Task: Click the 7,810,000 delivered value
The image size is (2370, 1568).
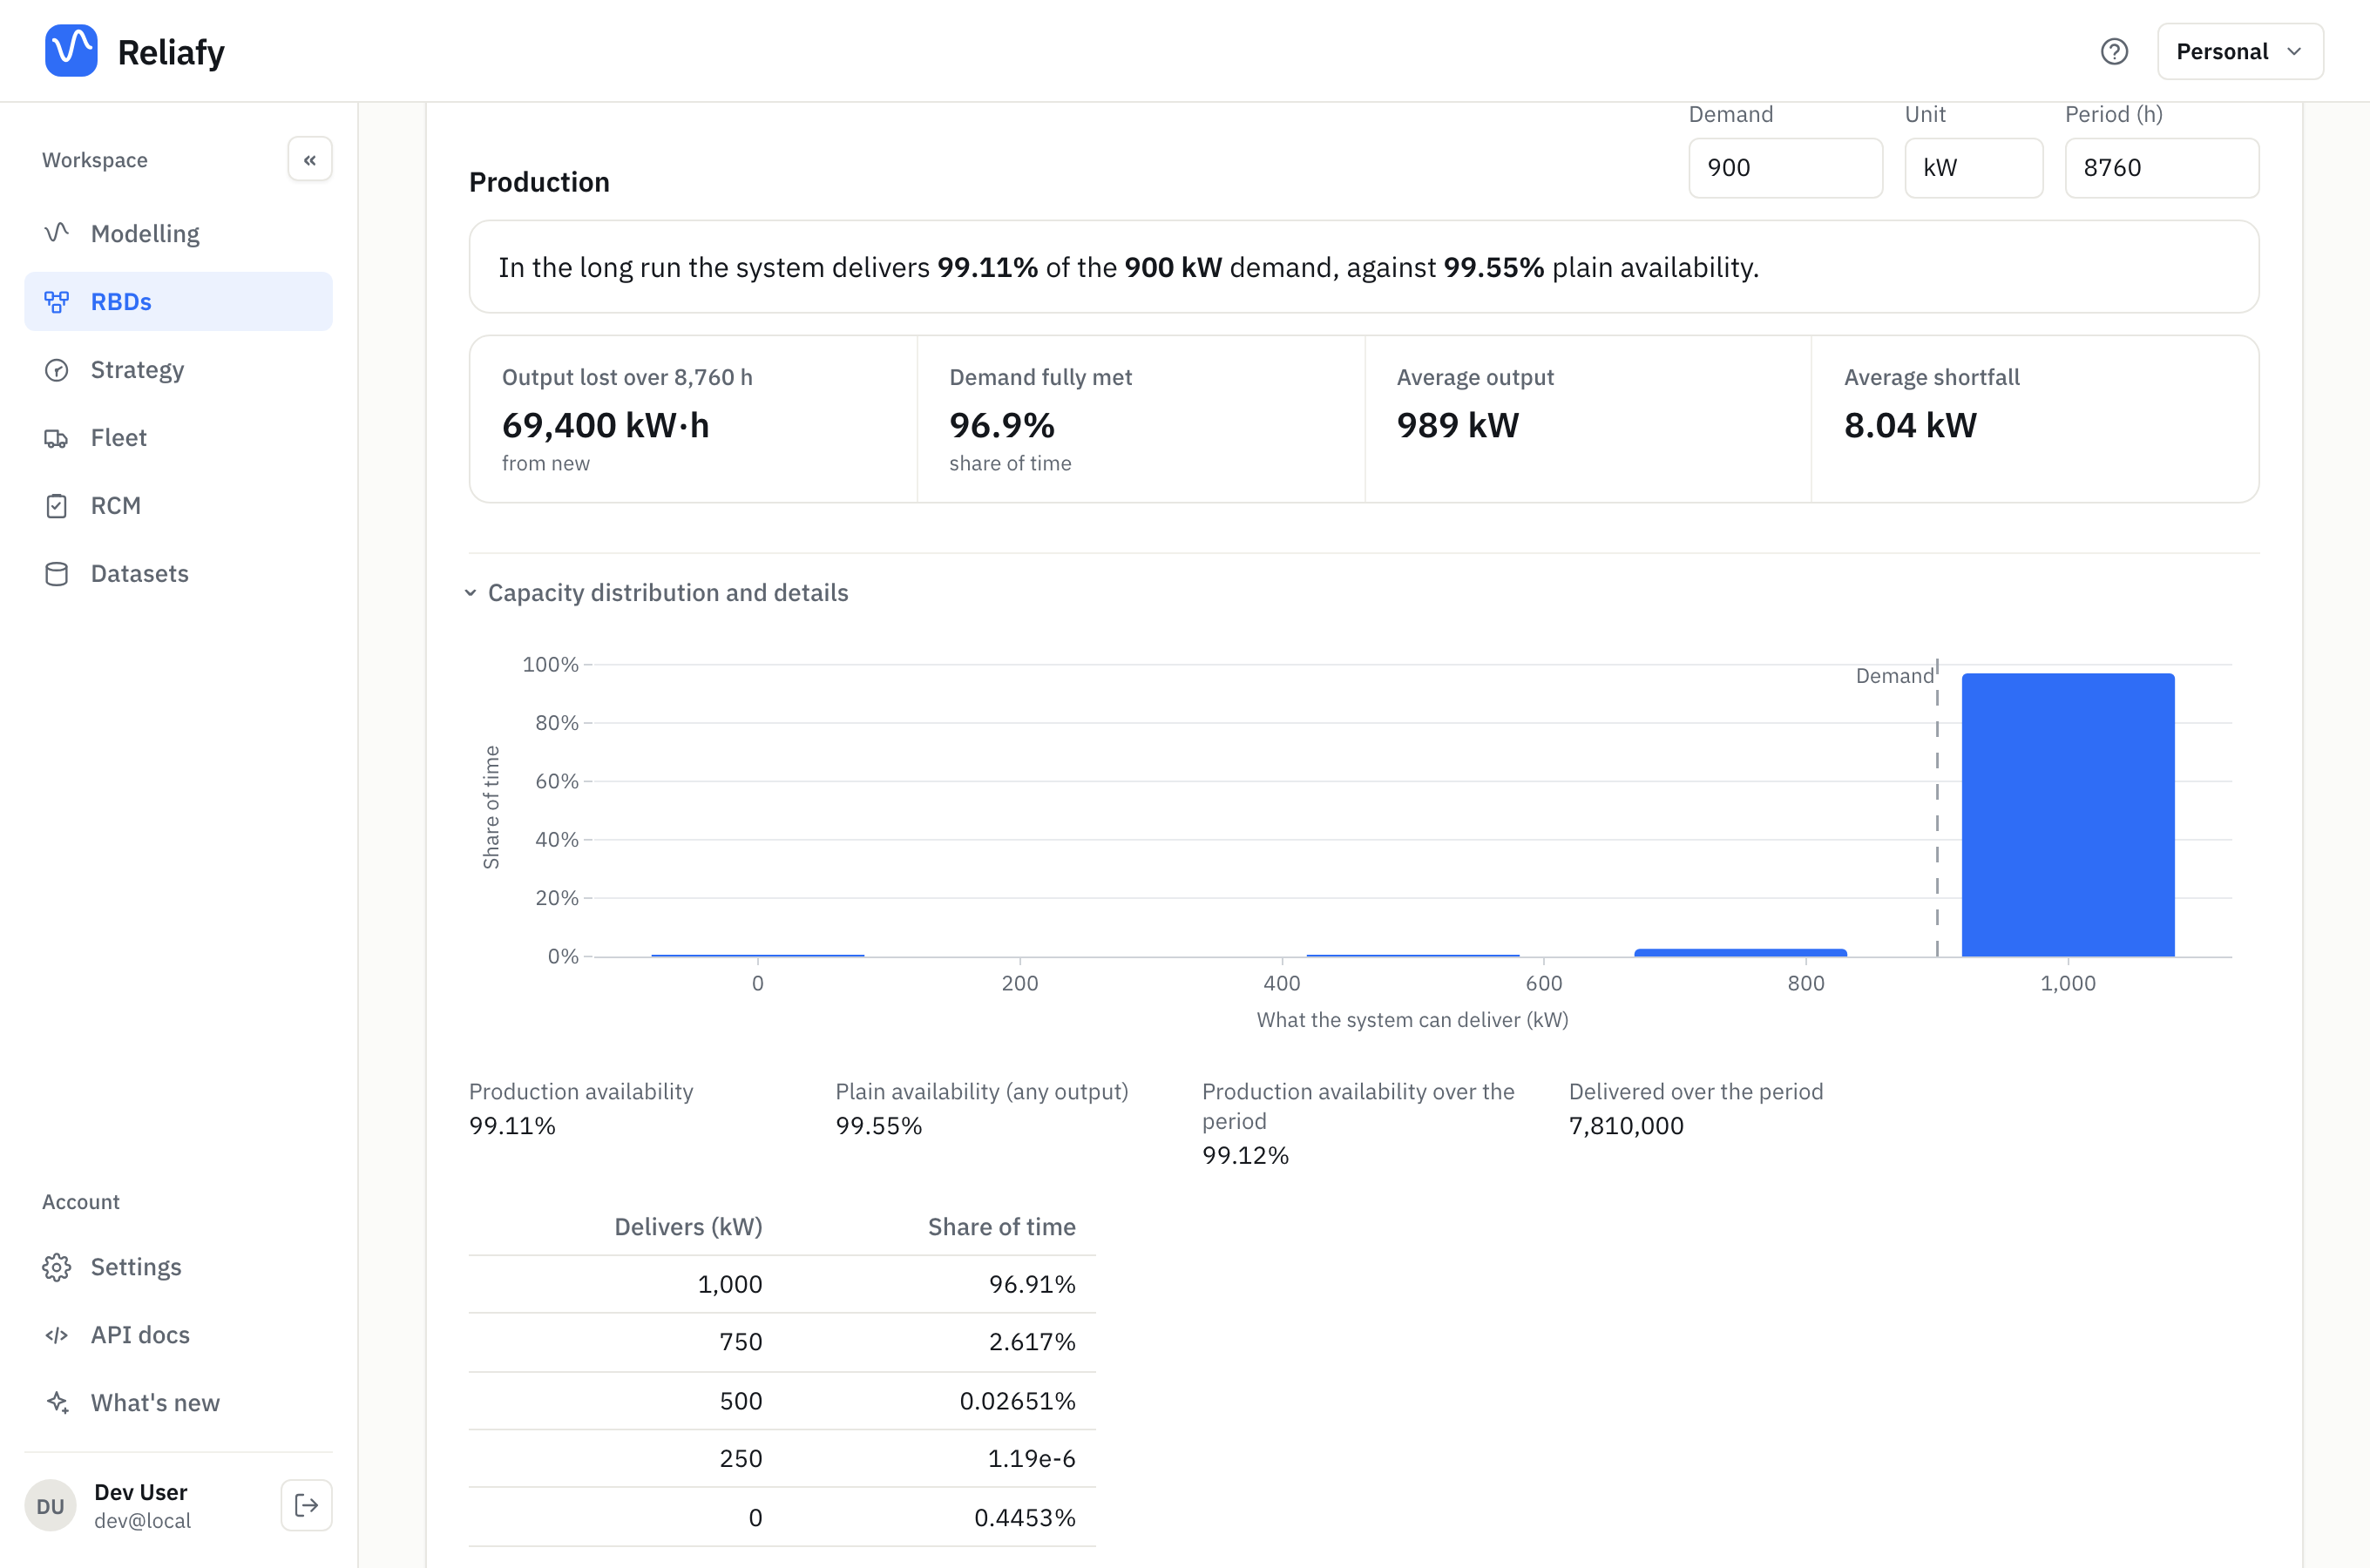Action: [1626, 1126]
